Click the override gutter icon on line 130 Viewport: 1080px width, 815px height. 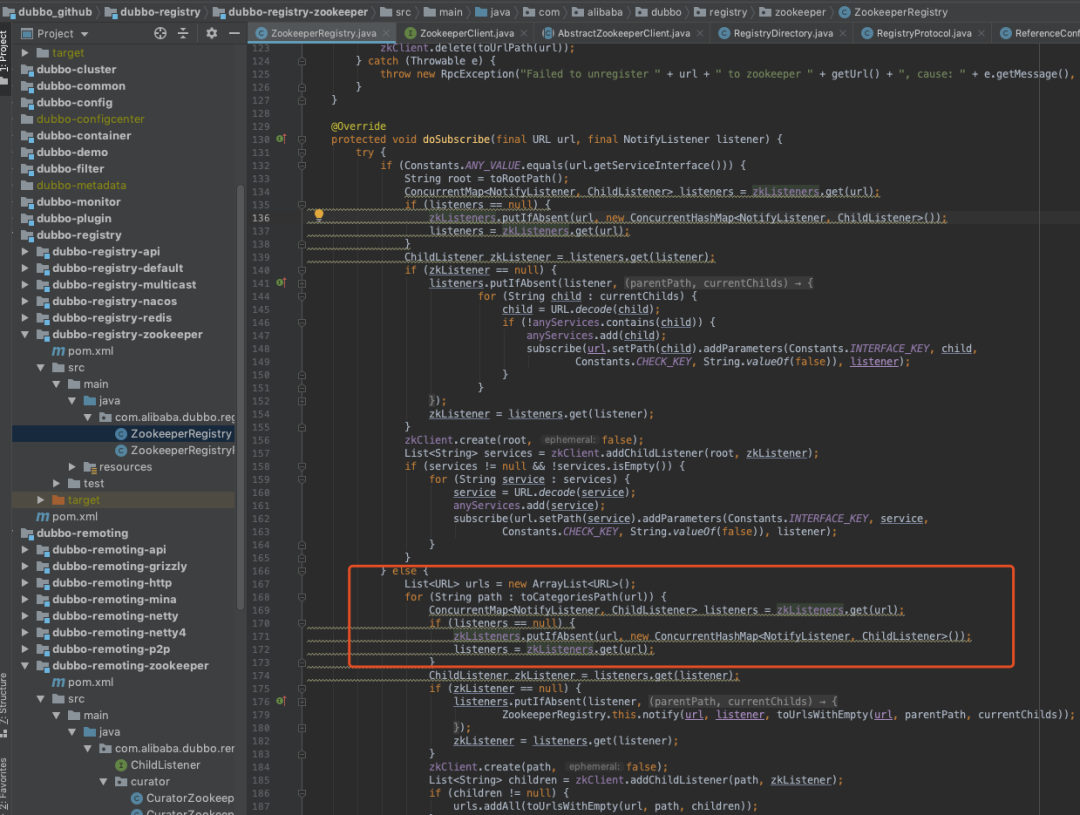[x=281, y=140]
